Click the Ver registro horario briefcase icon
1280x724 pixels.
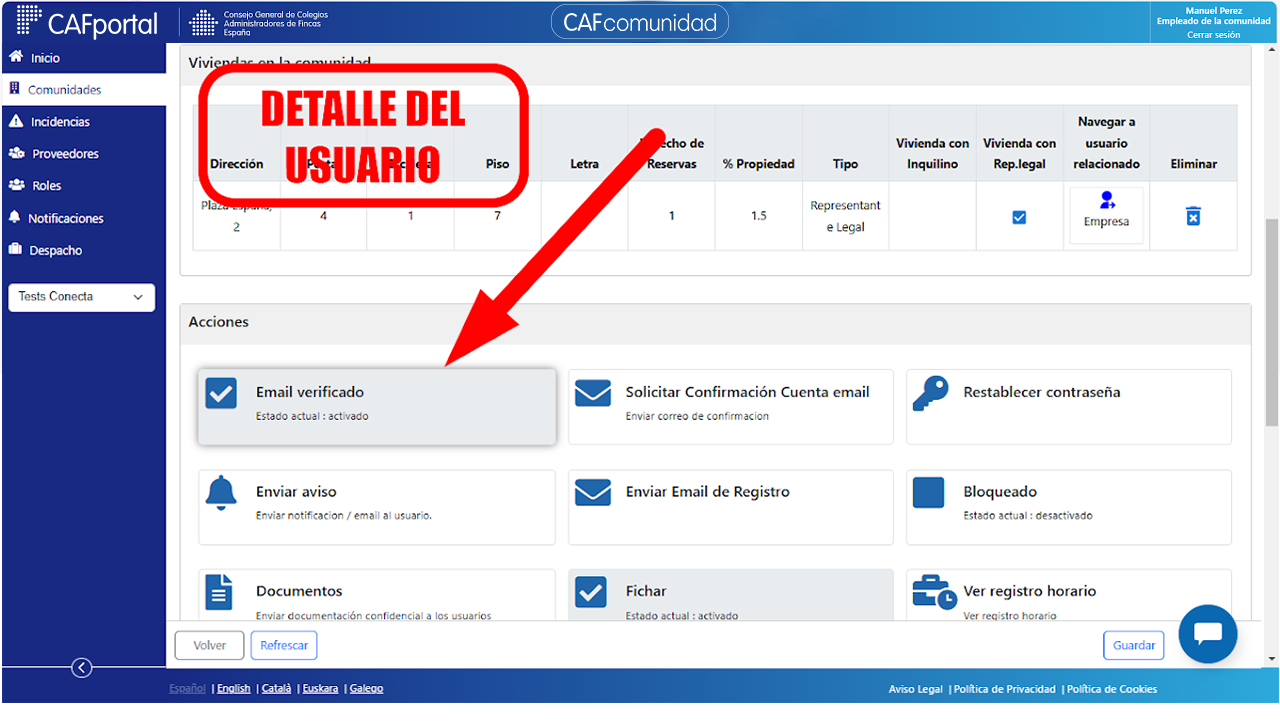(x=934, y=592)
